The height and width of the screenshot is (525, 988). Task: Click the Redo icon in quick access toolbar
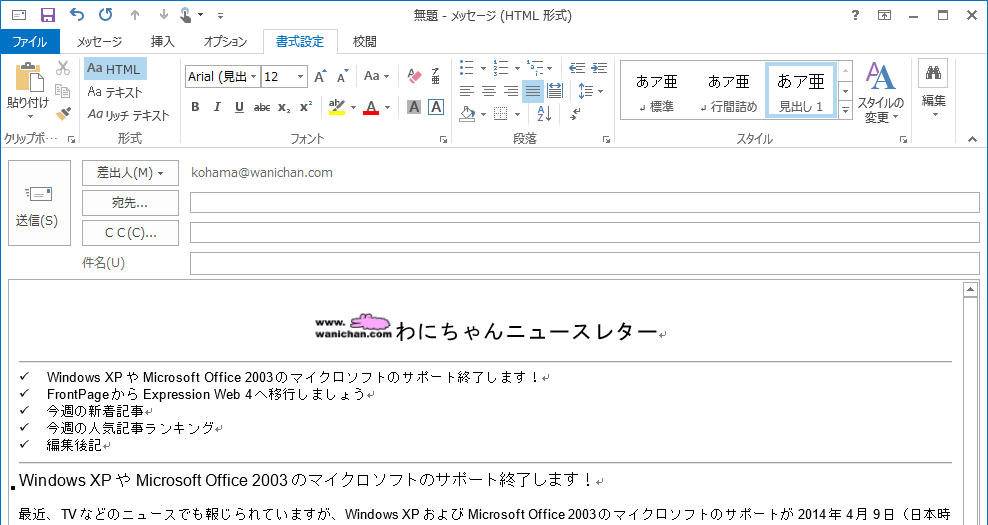point(105,14)
